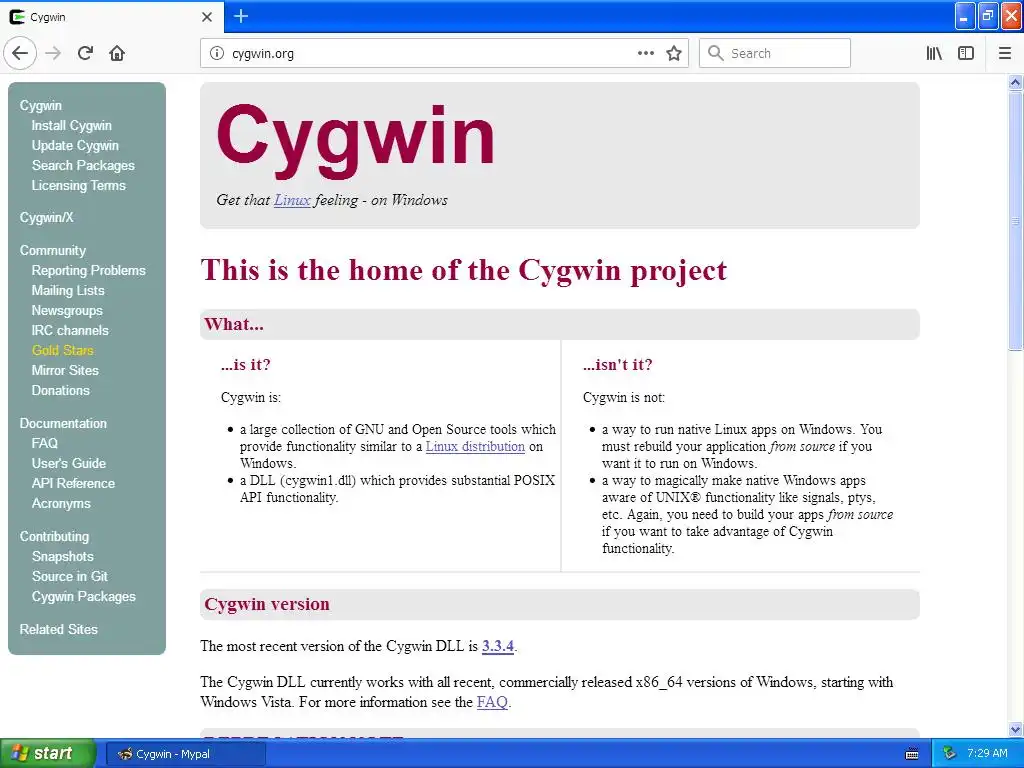Open Newsgroups sidebar link
The height and width of the screenshot is (768, 1024).
click(67, 311)
